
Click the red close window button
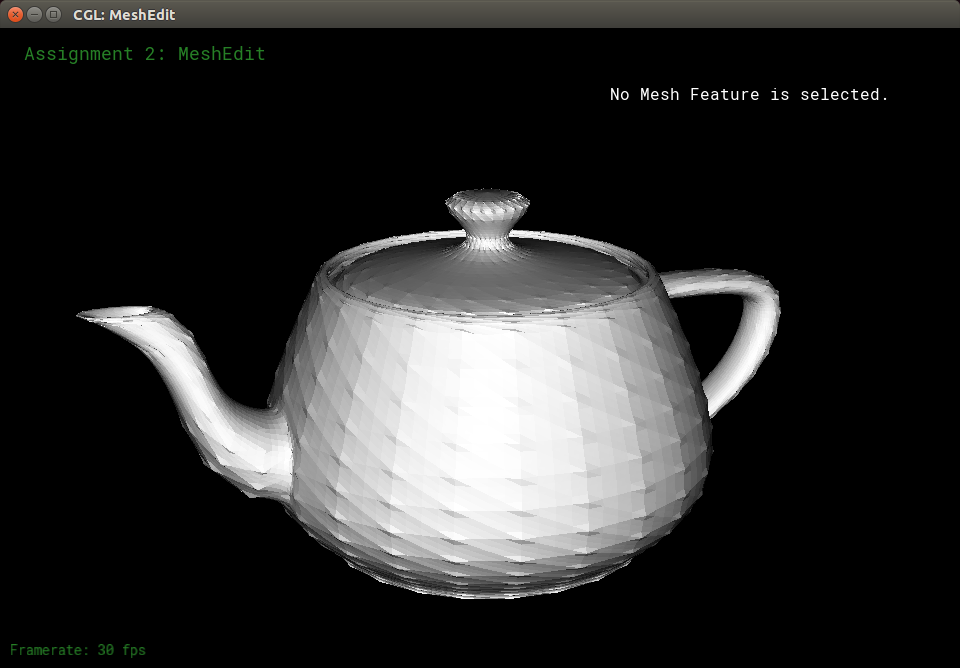(x=15, y=15)
